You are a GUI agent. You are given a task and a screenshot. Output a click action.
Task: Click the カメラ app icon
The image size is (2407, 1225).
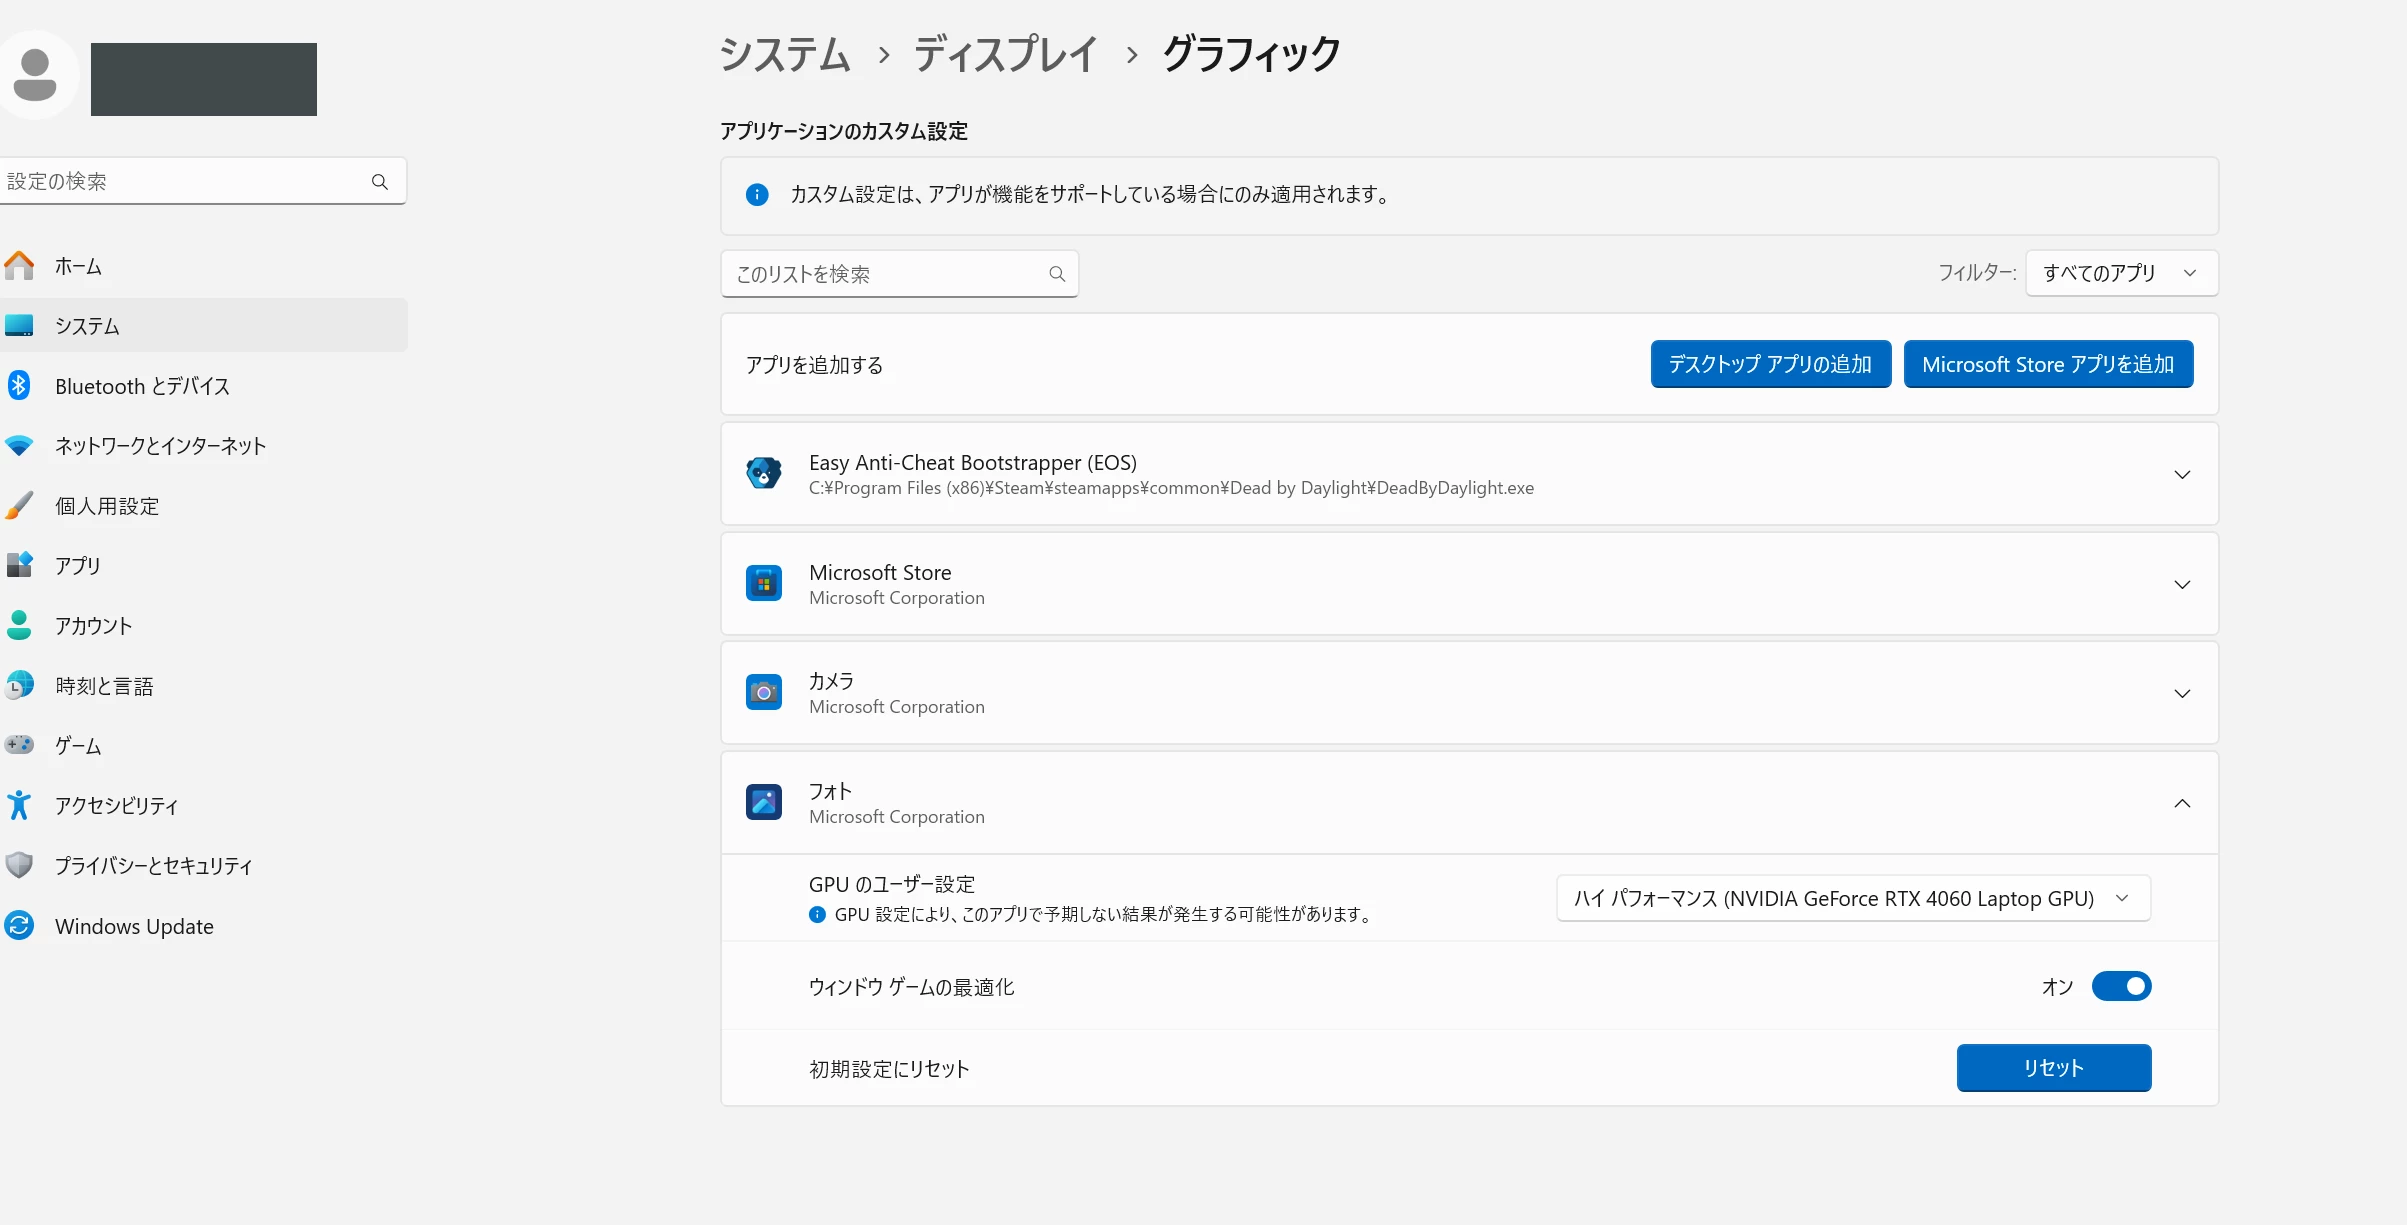[x=764, y=693]
